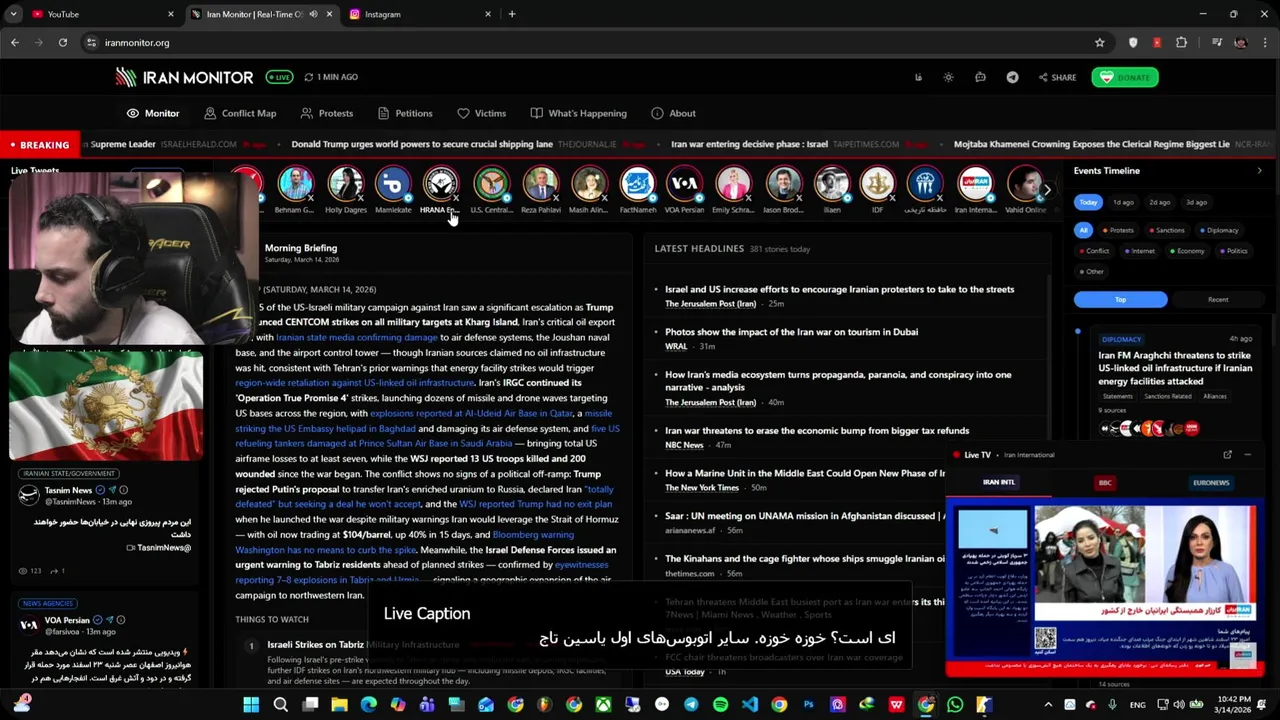Show hidden system tray icons
Screen dimensions: 1280x720
(1048, 705)
